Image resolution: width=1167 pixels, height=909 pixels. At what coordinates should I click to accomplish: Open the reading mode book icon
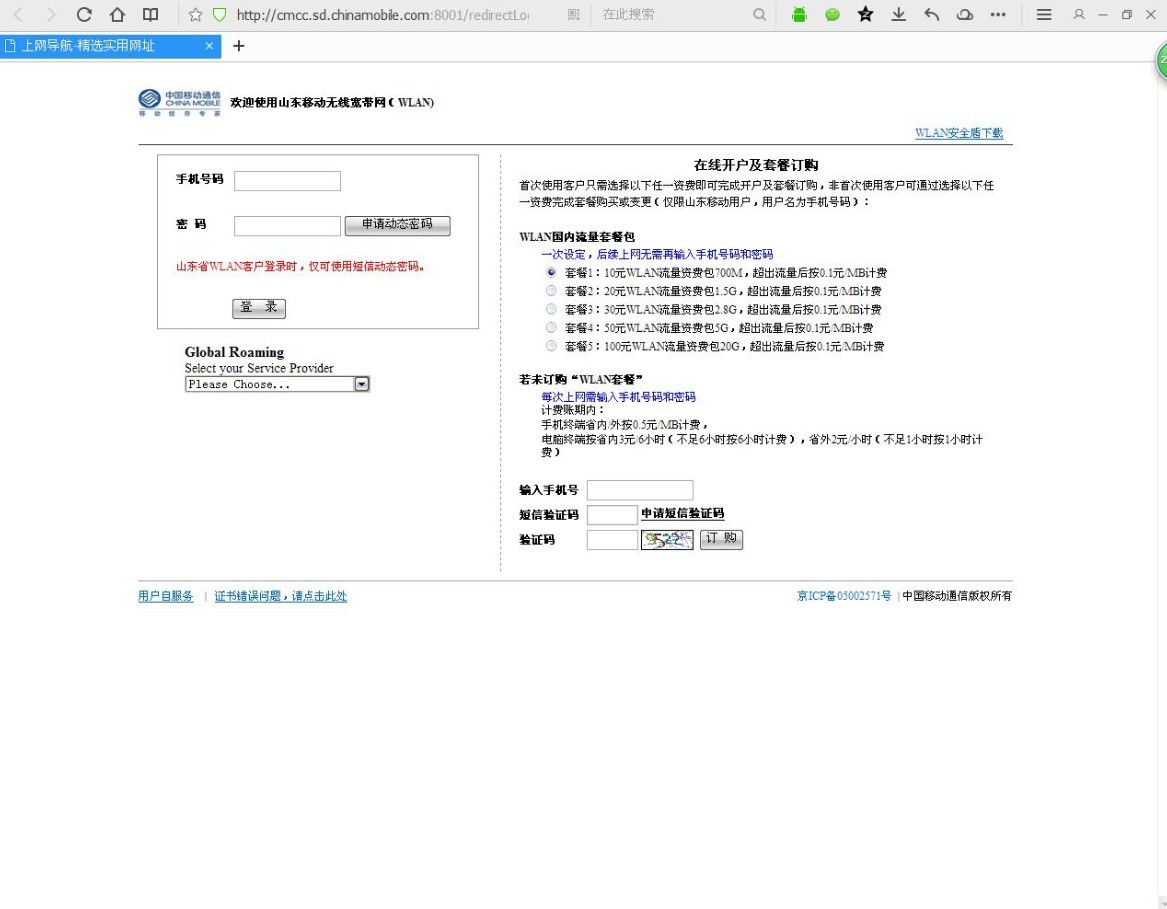pyautogui.click(x=150, y=15)
